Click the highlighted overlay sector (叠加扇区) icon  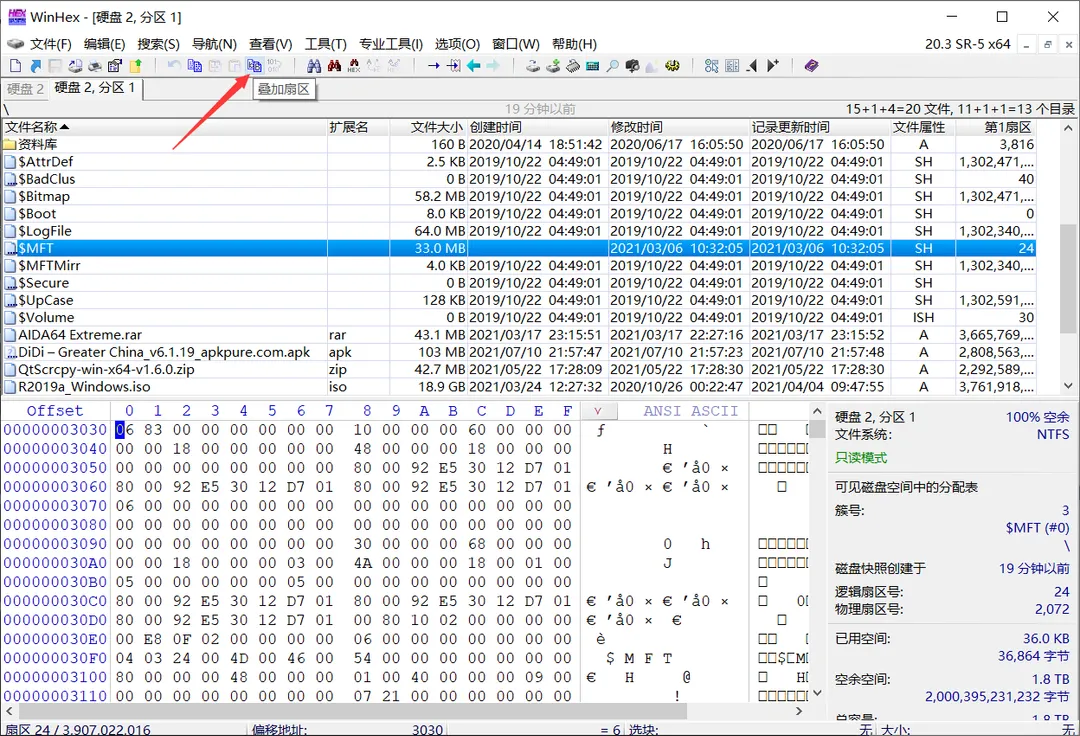tap(254, 66)
